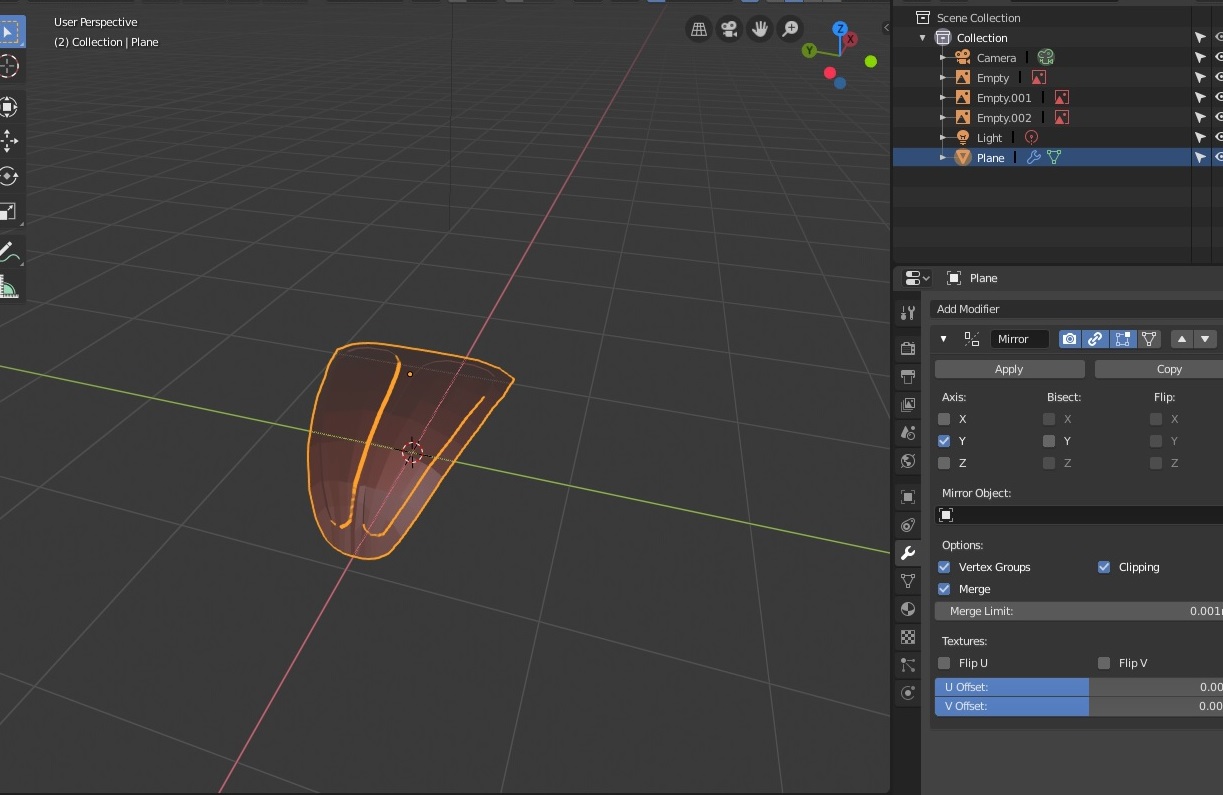1223x795 pixels.
Task: Switch to camera view button
Action: click(x=729, y=29)
